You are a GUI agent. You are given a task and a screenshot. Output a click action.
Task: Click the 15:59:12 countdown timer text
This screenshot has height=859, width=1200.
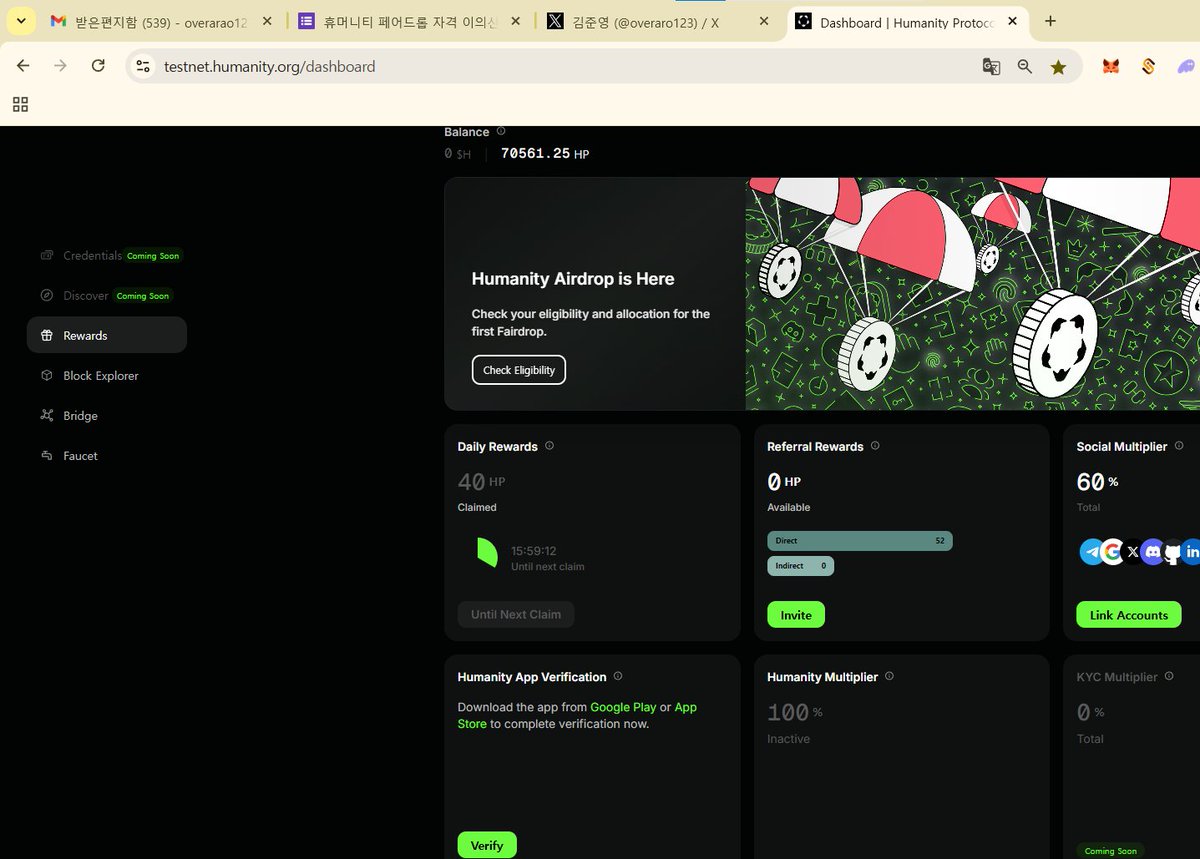(534, 551)
